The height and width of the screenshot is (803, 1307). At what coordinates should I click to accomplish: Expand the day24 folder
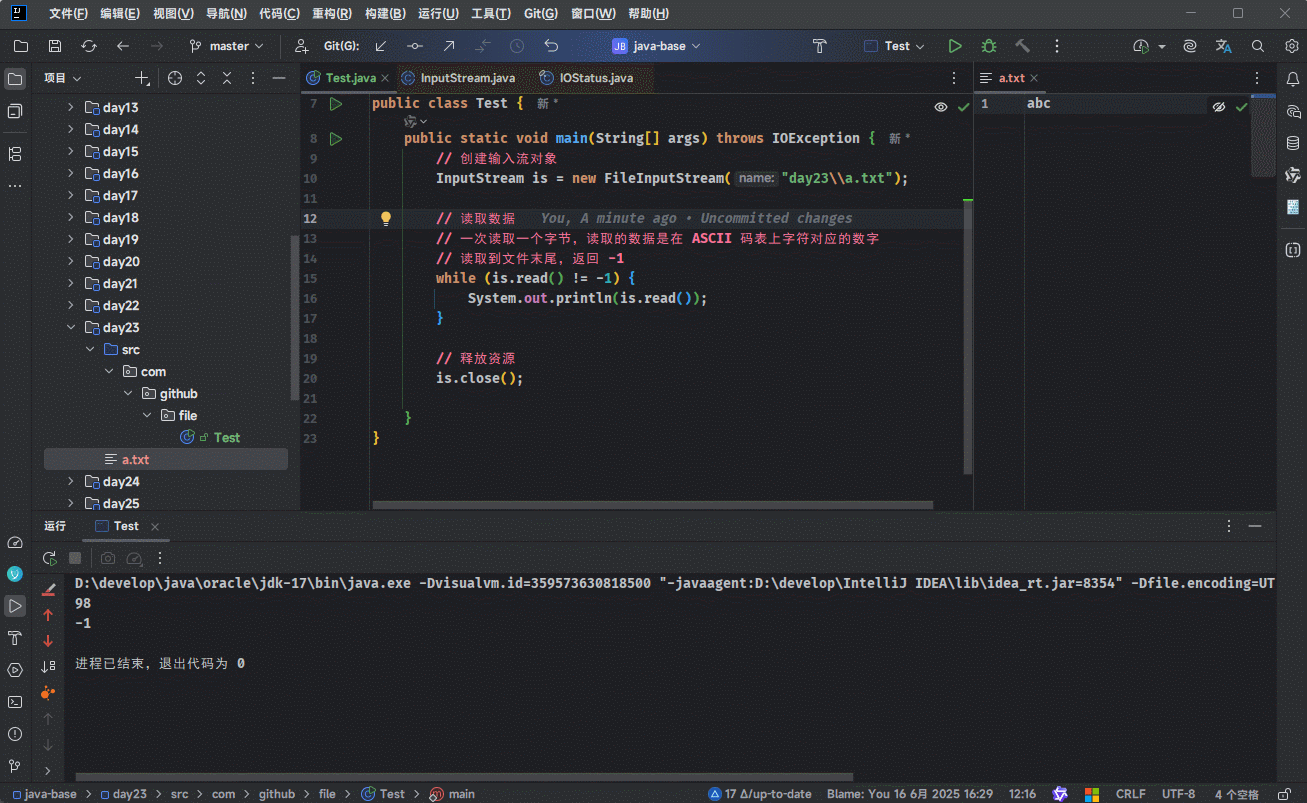(71, 482)
